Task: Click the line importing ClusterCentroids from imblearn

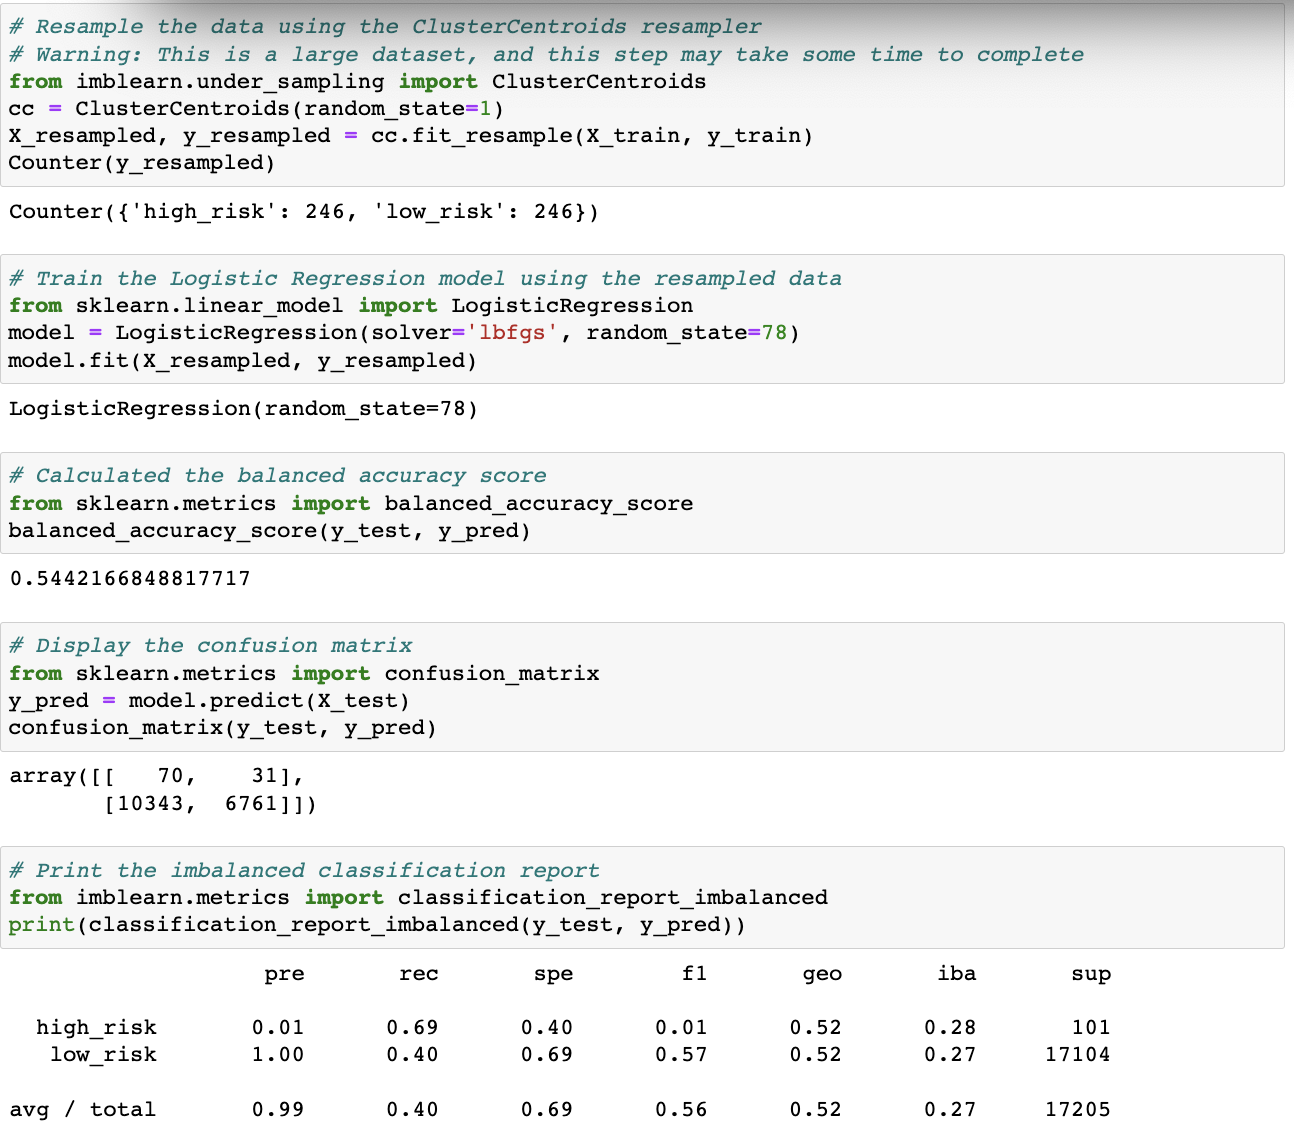Action: 357,82
